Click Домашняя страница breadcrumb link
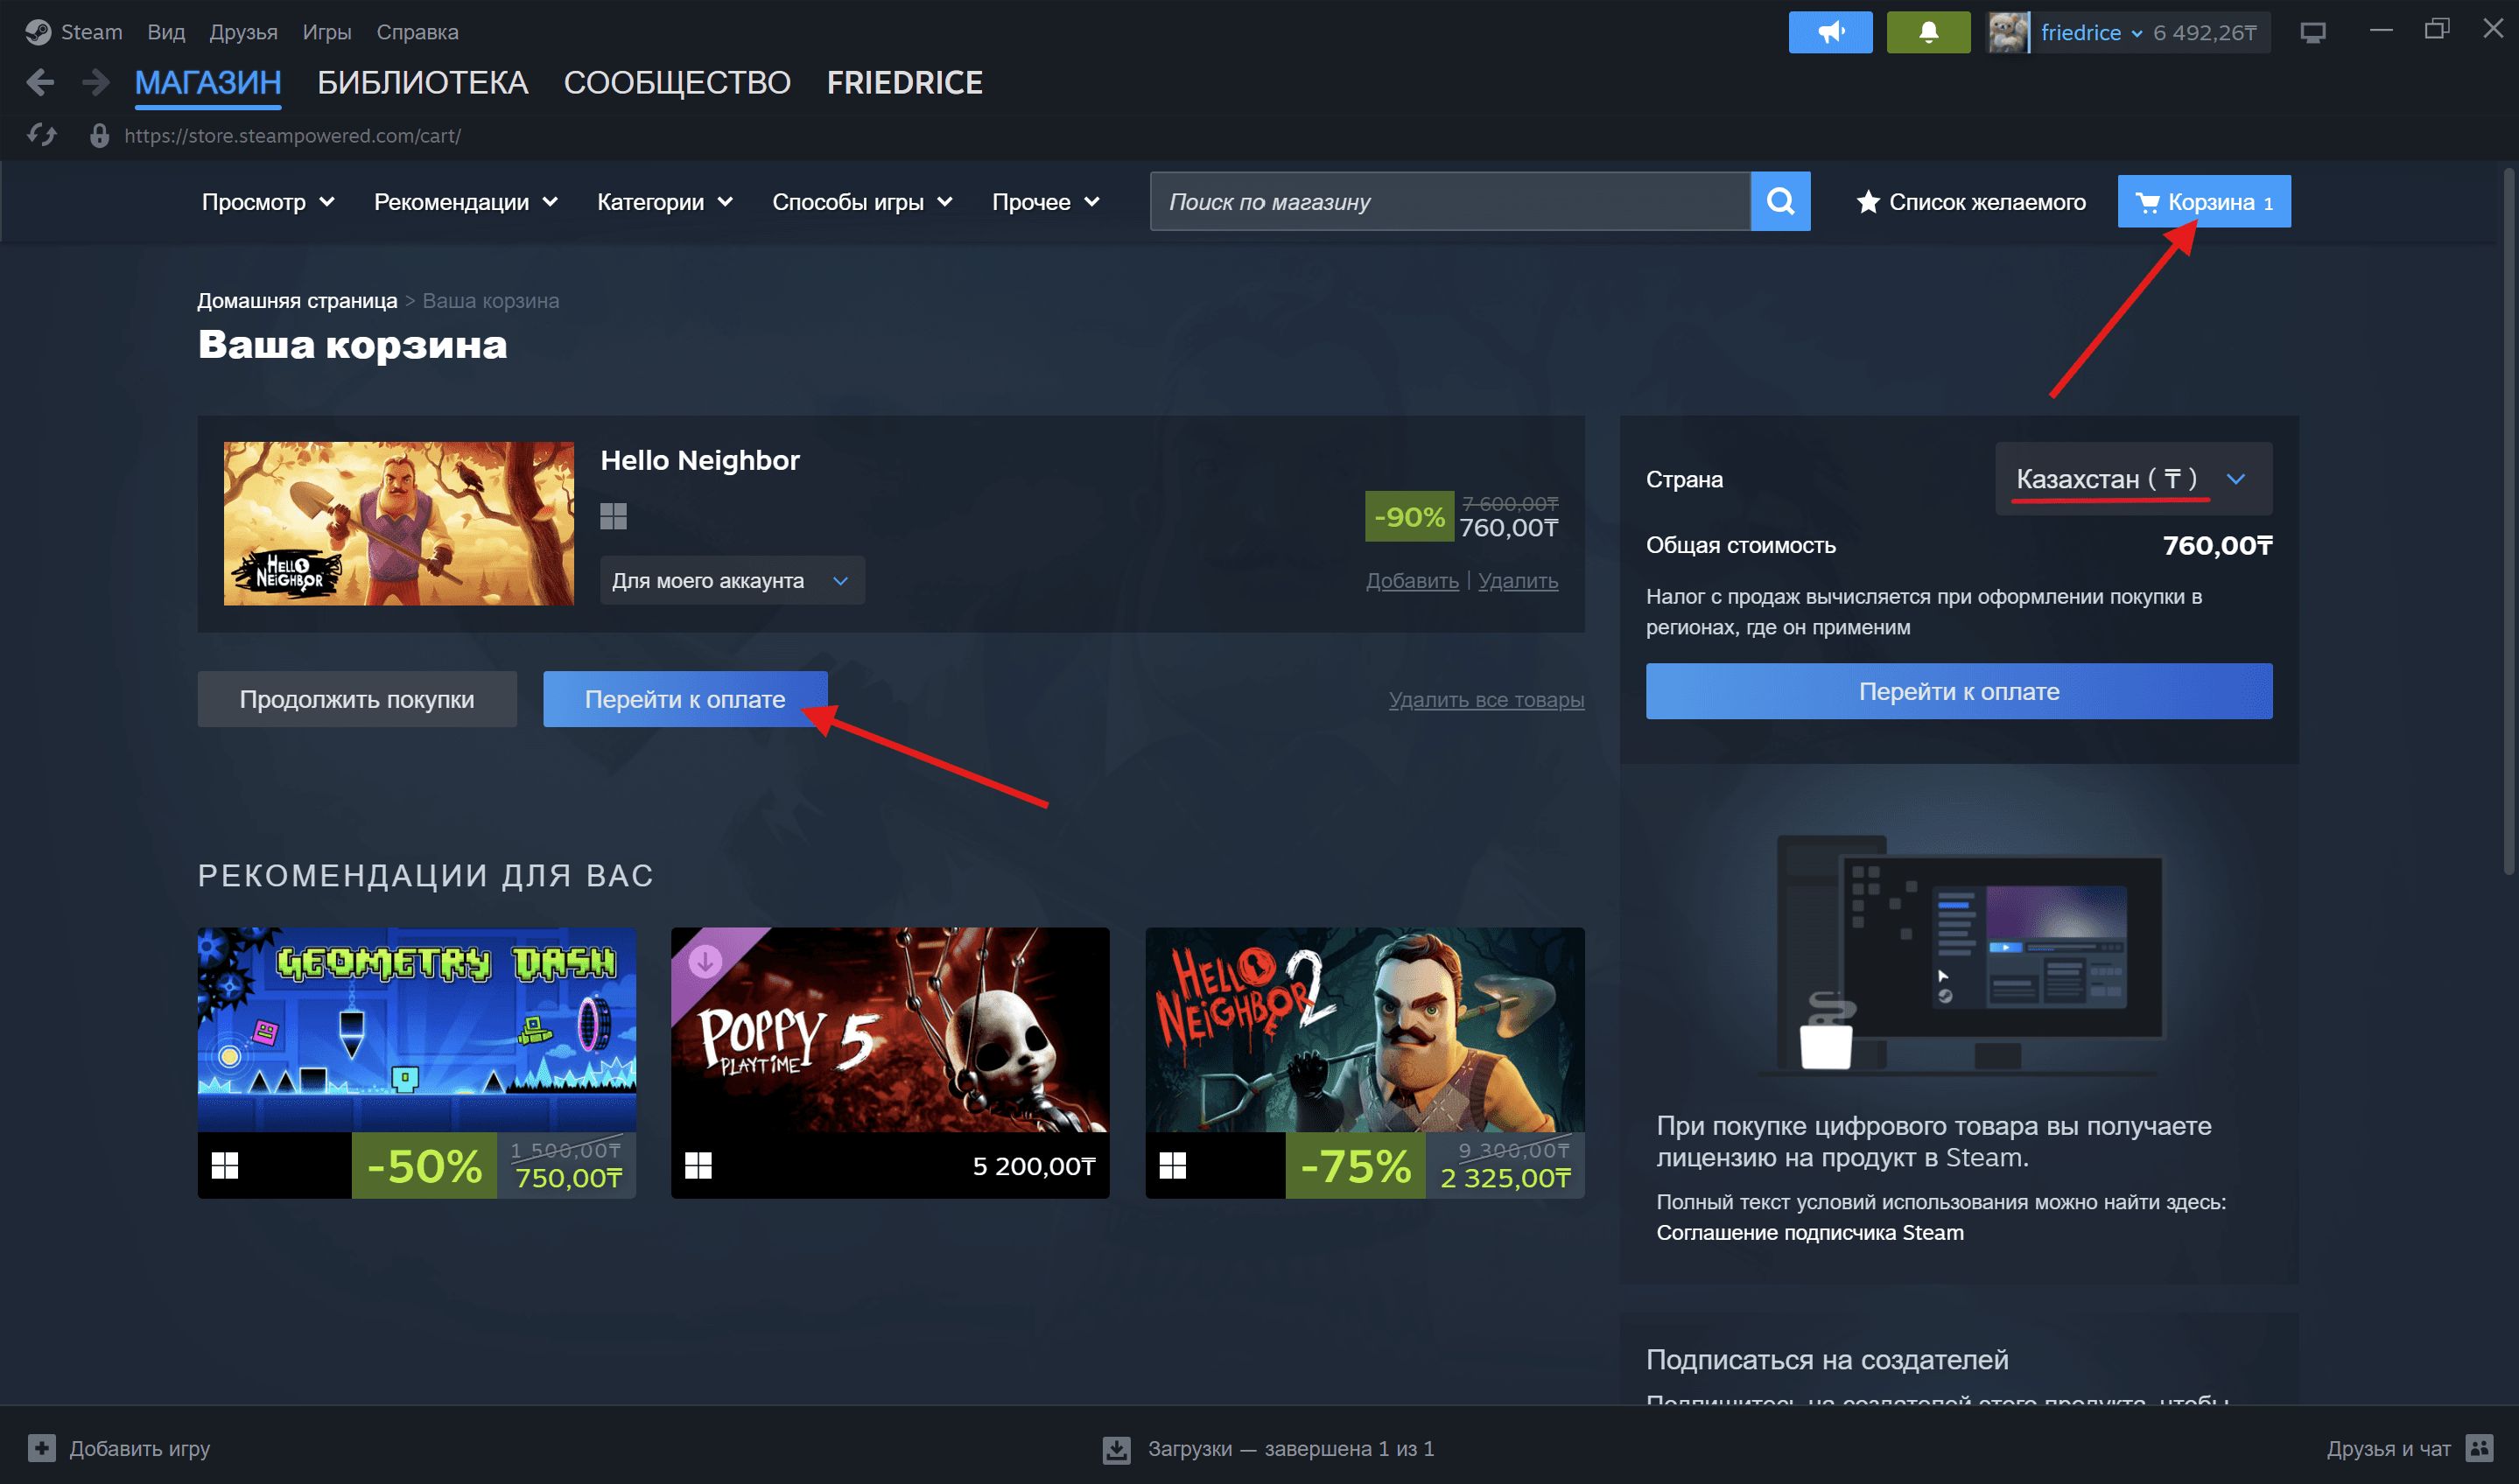 coord(297,300)
